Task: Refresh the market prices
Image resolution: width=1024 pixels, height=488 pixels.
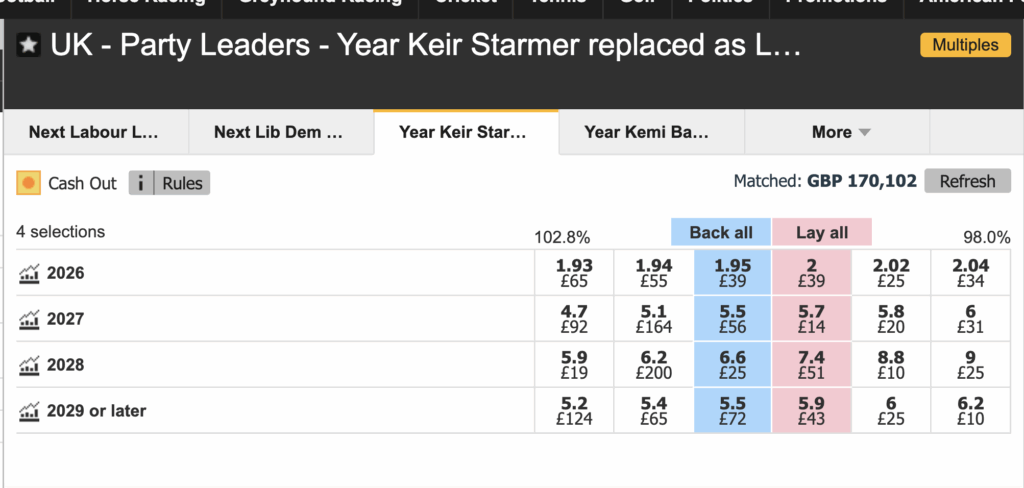Action: 967,181
